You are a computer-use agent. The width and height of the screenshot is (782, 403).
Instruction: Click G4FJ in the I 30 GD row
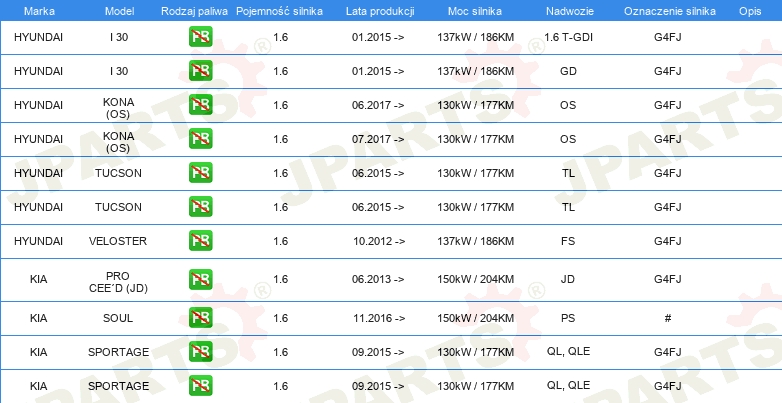click(x=668, y=71)
